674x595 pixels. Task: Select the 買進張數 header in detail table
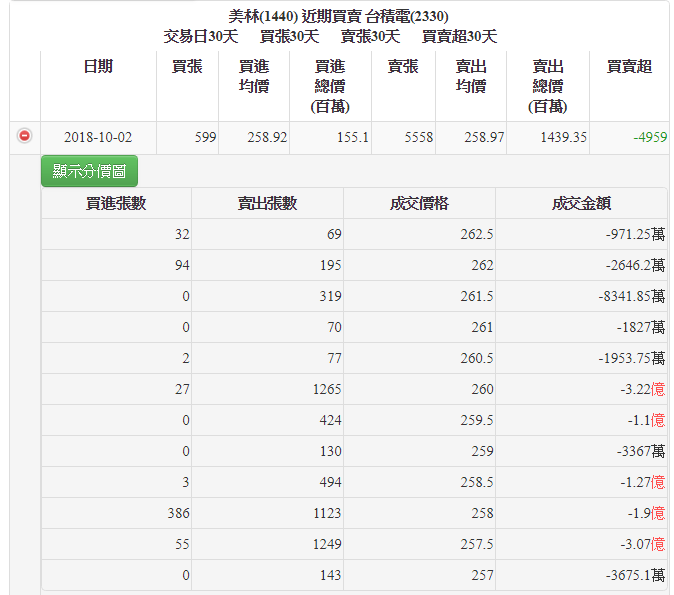coord(116,204)
